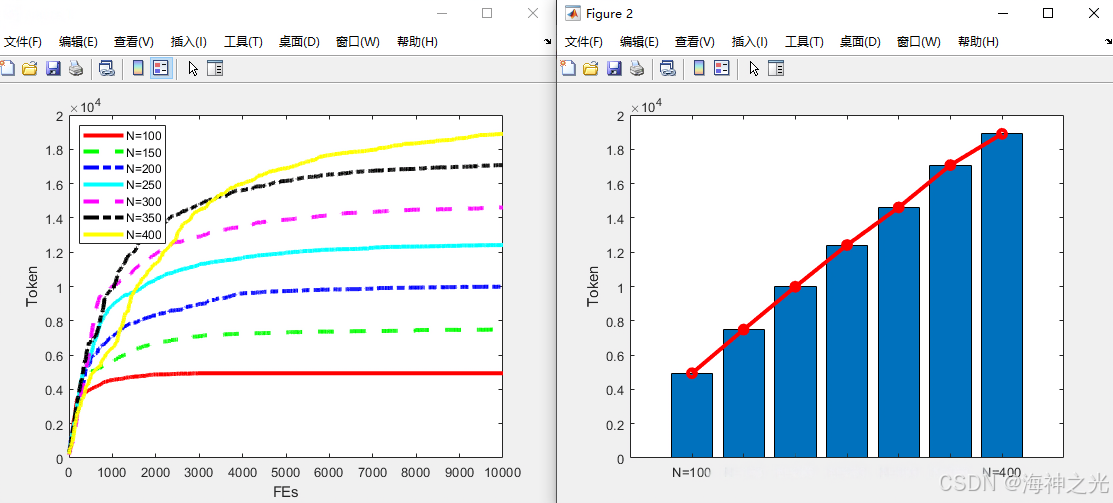
Task: Select the tallest bar above N=400
Action: point(1002,295)
